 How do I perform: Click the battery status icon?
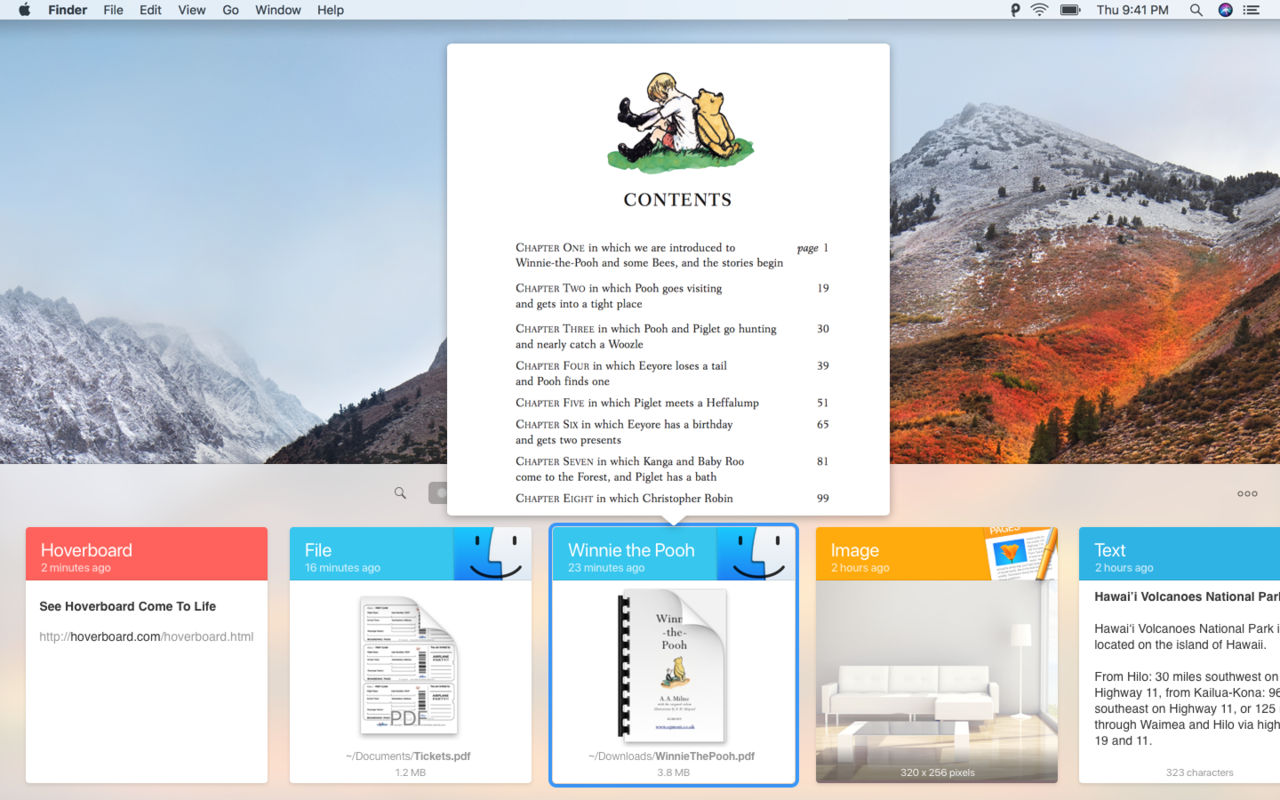pos(1070,10)
